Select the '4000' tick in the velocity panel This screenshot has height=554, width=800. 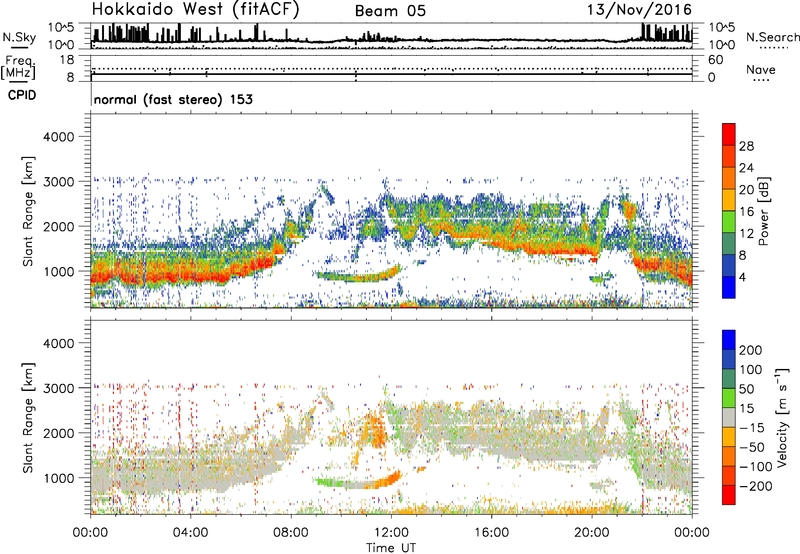click(x=59, y=343)
